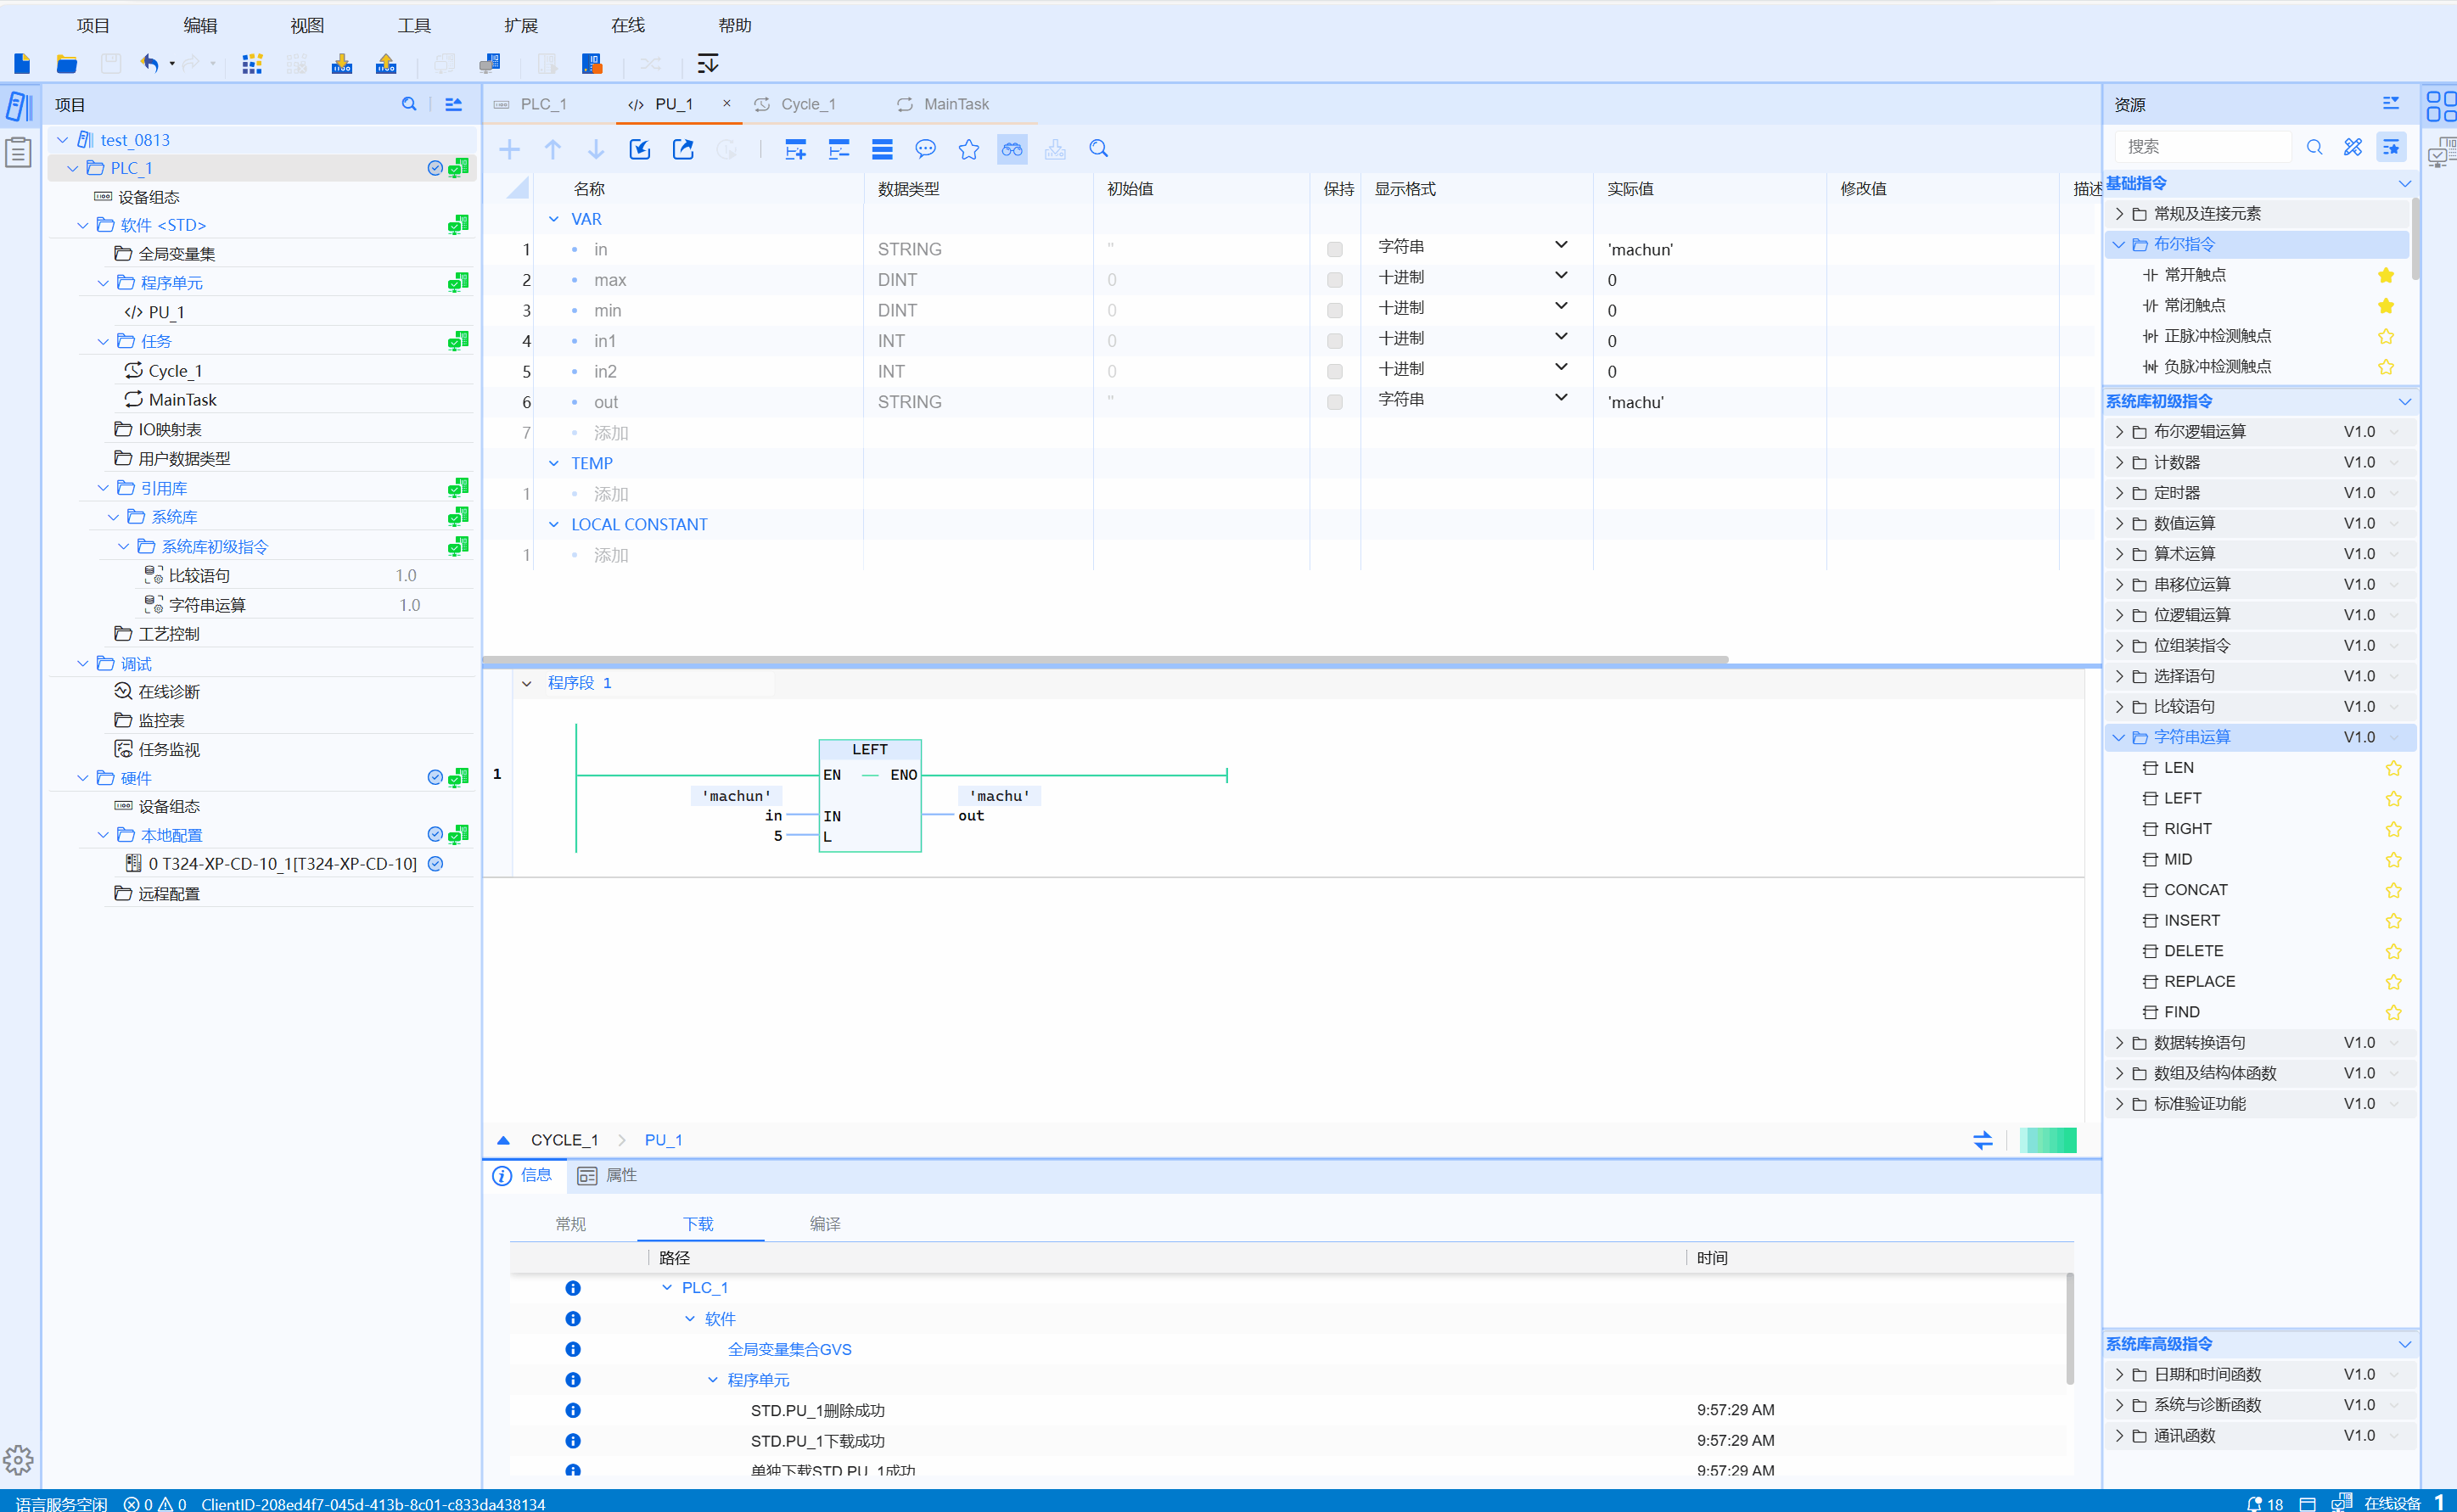
Task: Star the LEFT instruction as favorite
Action: point(2393,799)
